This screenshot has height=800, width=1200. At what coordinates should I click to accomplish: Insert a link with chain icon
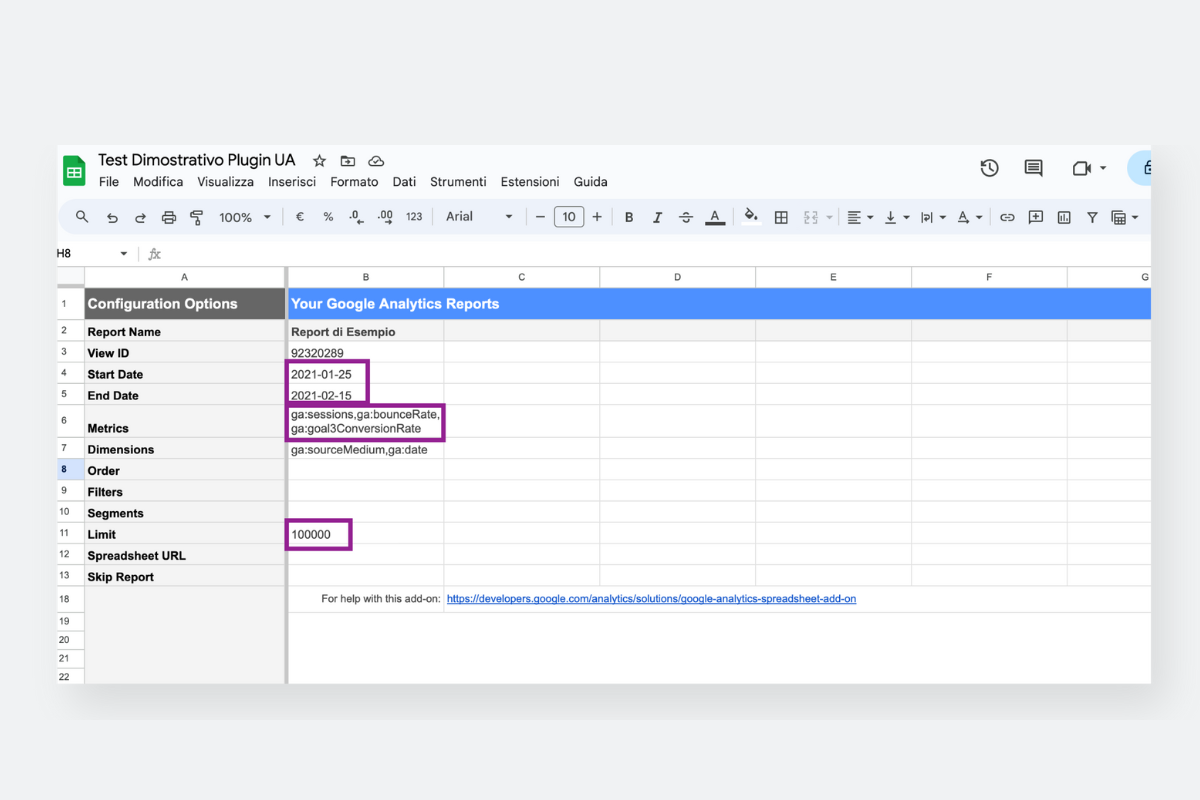point(1007,217)
